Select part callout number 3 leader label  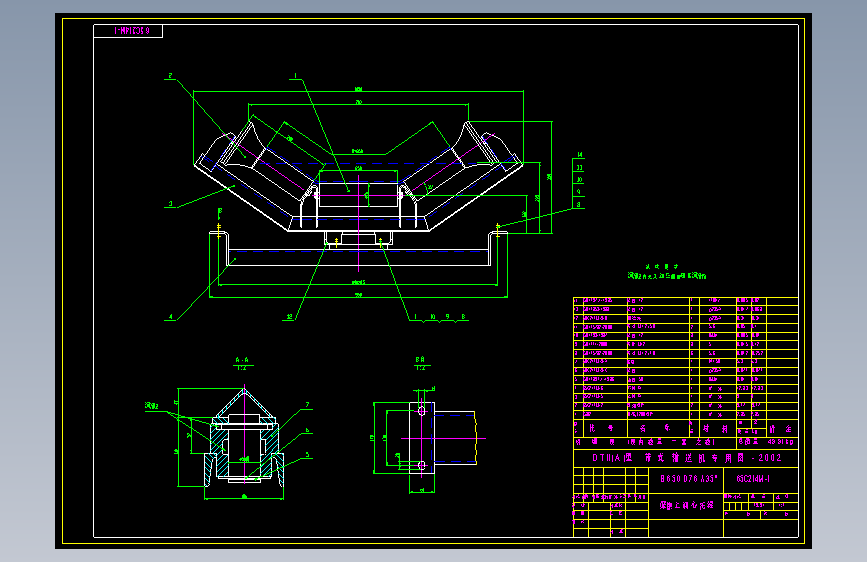tap(170, 204)
